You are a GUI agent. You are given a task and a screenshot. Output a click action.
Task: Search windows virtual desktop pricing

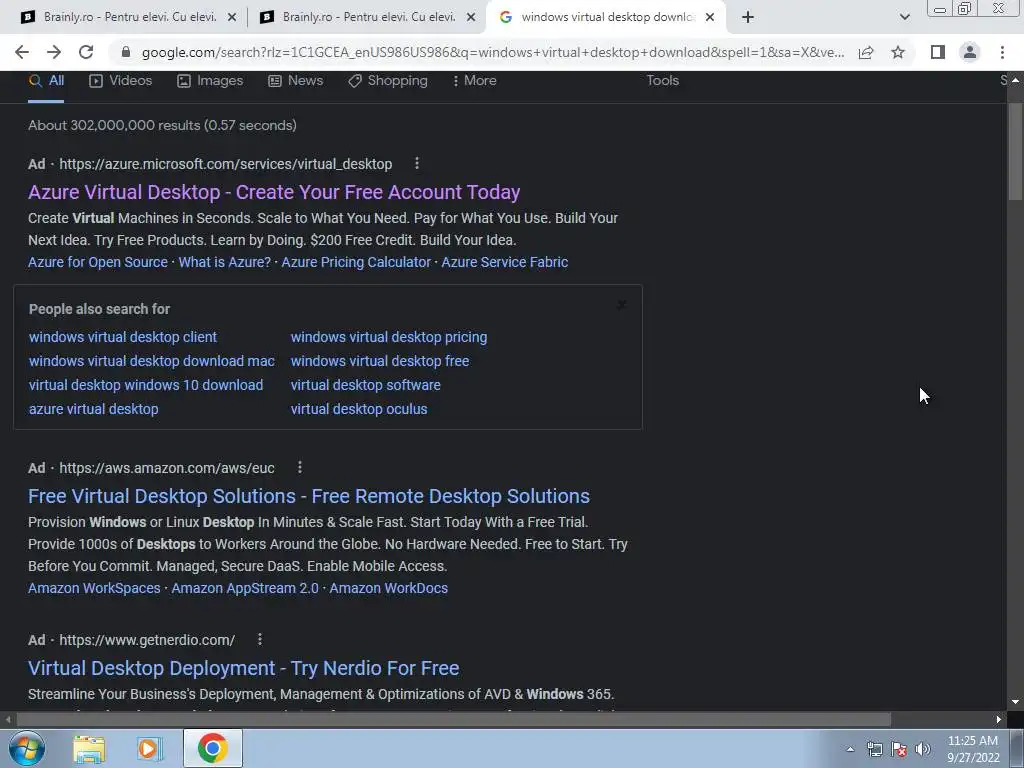coord(389,337)
